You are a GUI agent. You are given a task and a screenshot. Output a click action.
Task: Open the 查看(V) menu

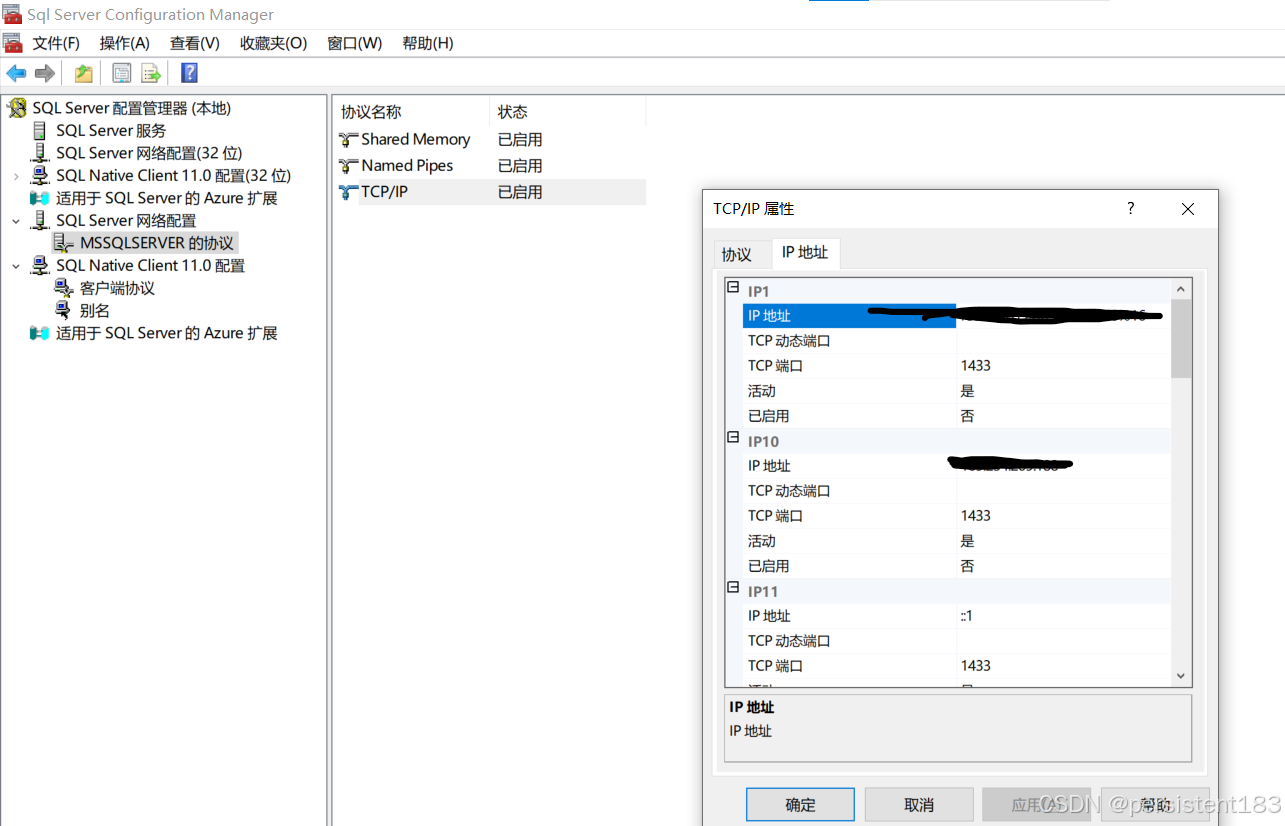[x=195, y=43]
